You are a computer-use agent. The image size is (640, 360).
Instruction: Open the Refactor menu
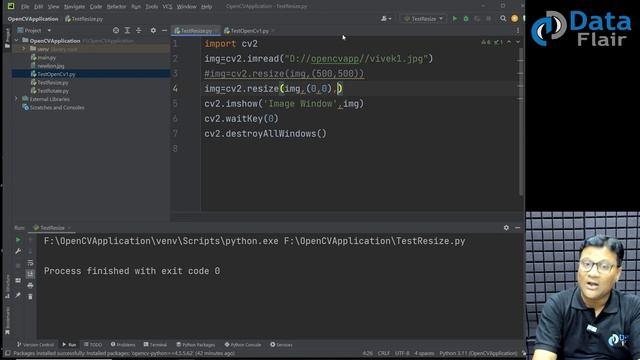click(x=116, y=7)
